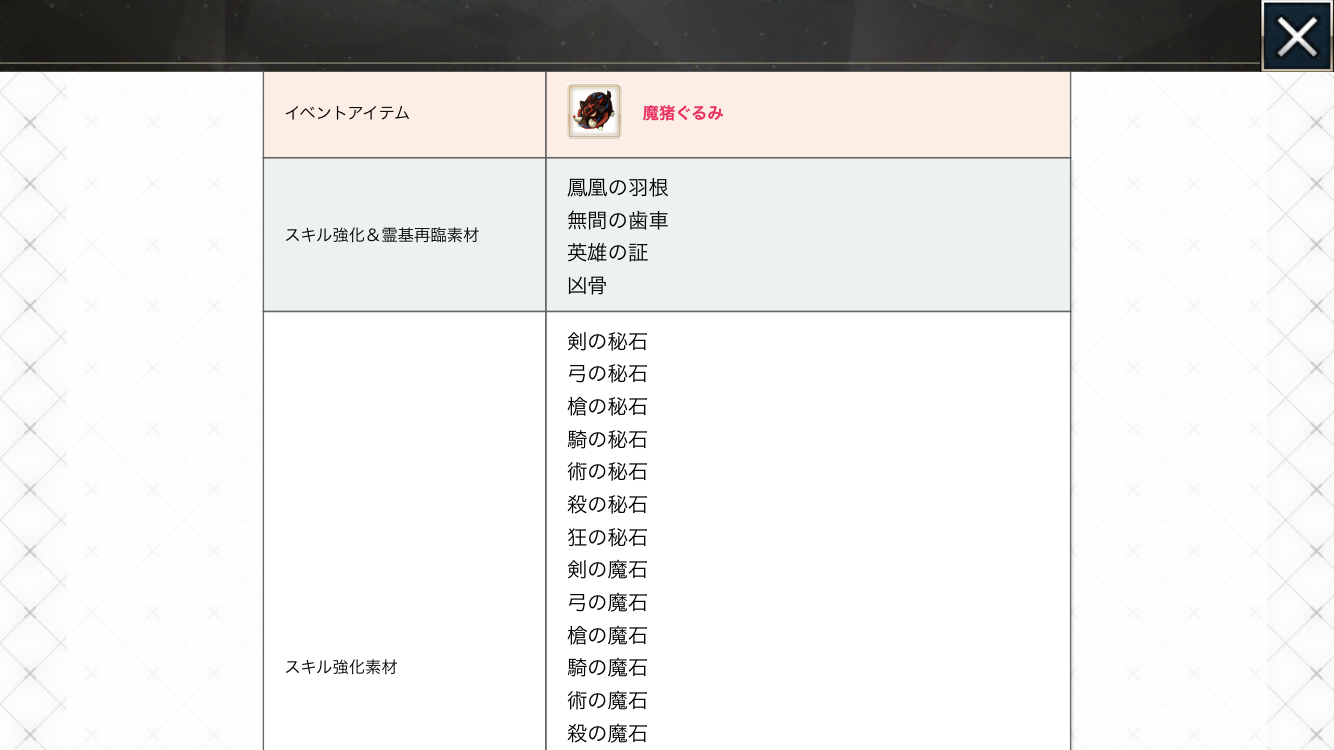Click the 鳳凰の羽根 material entry
1334x750 pixels.
click(x=617, y=188)
